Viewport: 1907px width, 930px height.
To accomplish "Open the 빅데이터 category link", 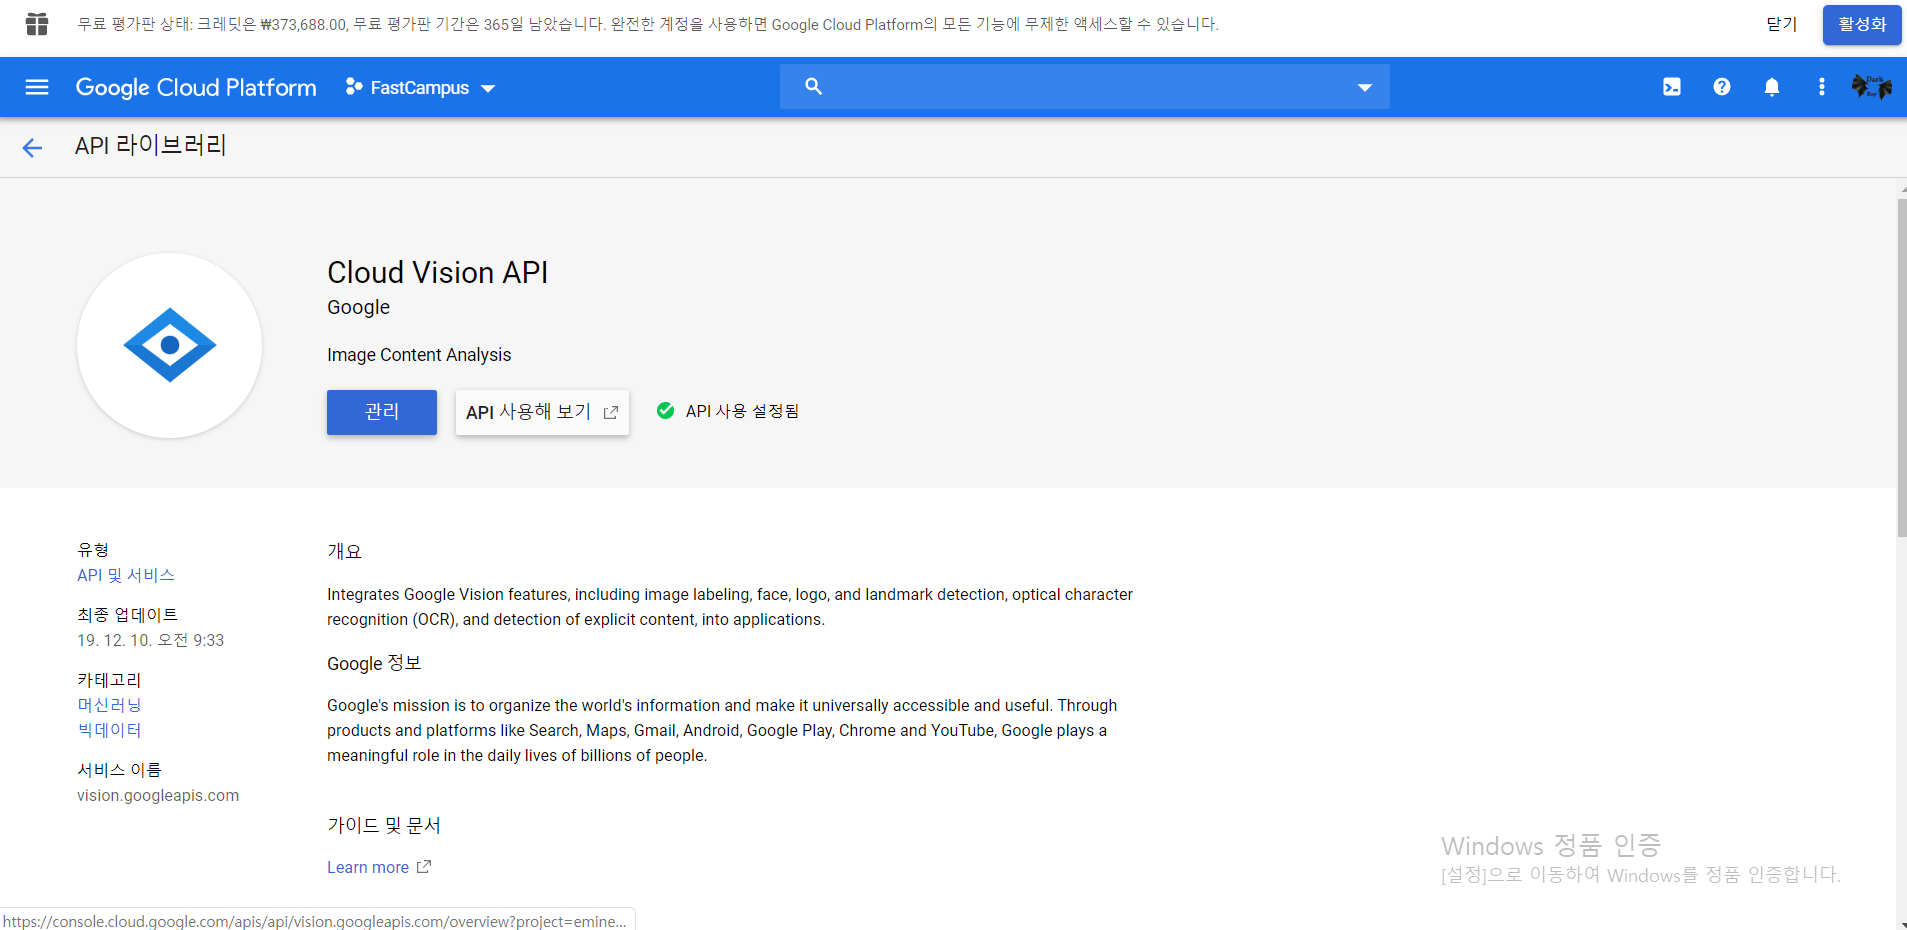I will (109, 730).
